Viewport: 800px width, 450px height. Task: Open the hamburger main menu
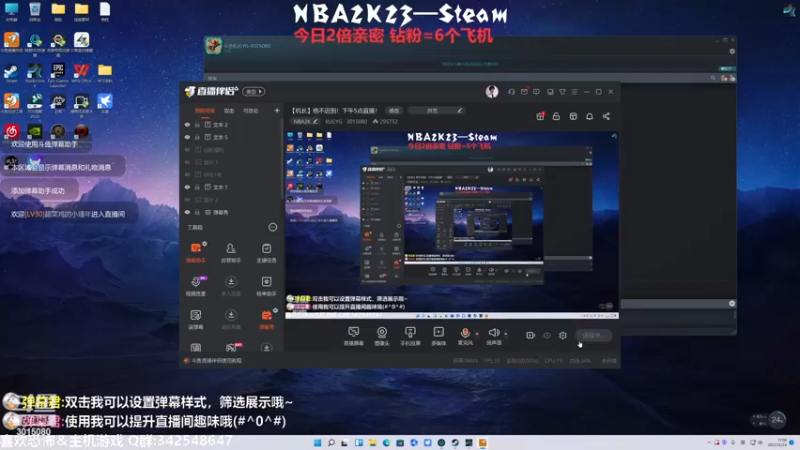(x=574, y=92)
